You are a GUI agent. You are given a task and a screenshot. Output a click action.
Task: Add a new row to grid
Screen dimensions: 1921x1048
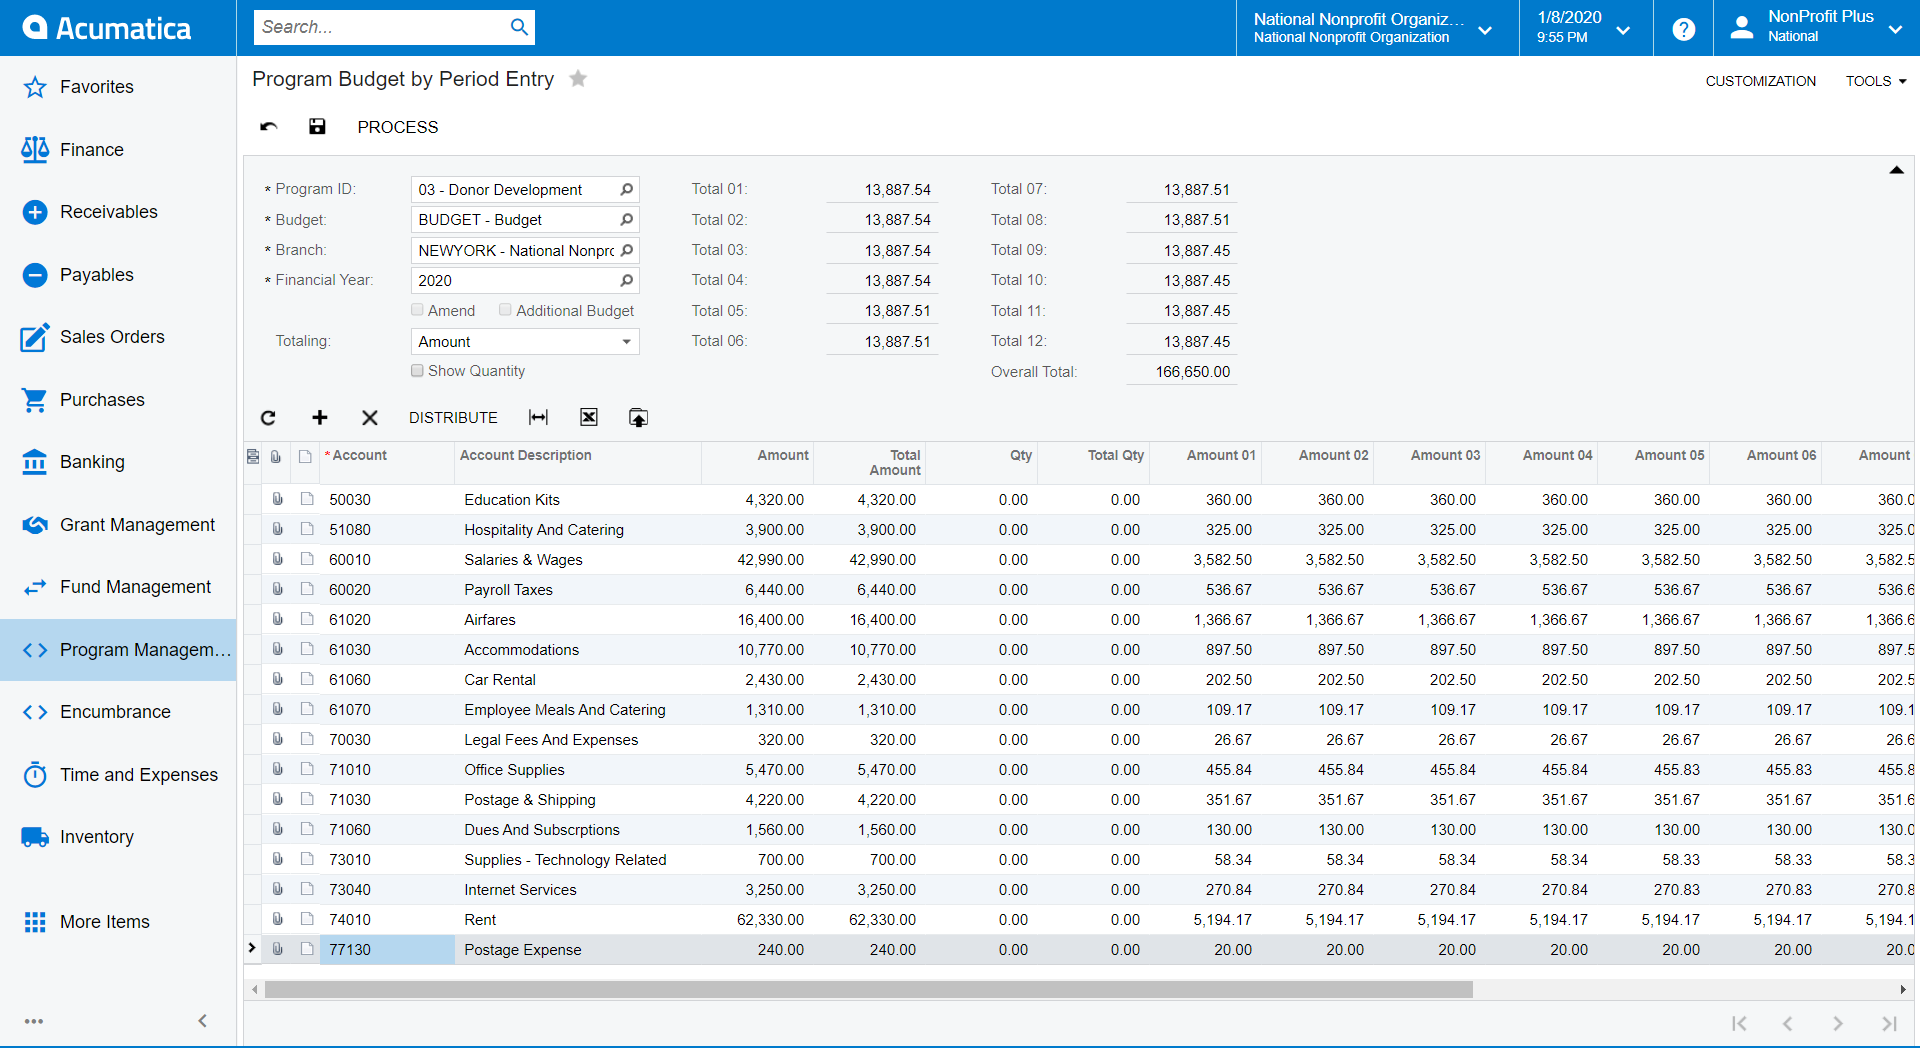coord(320,418)
